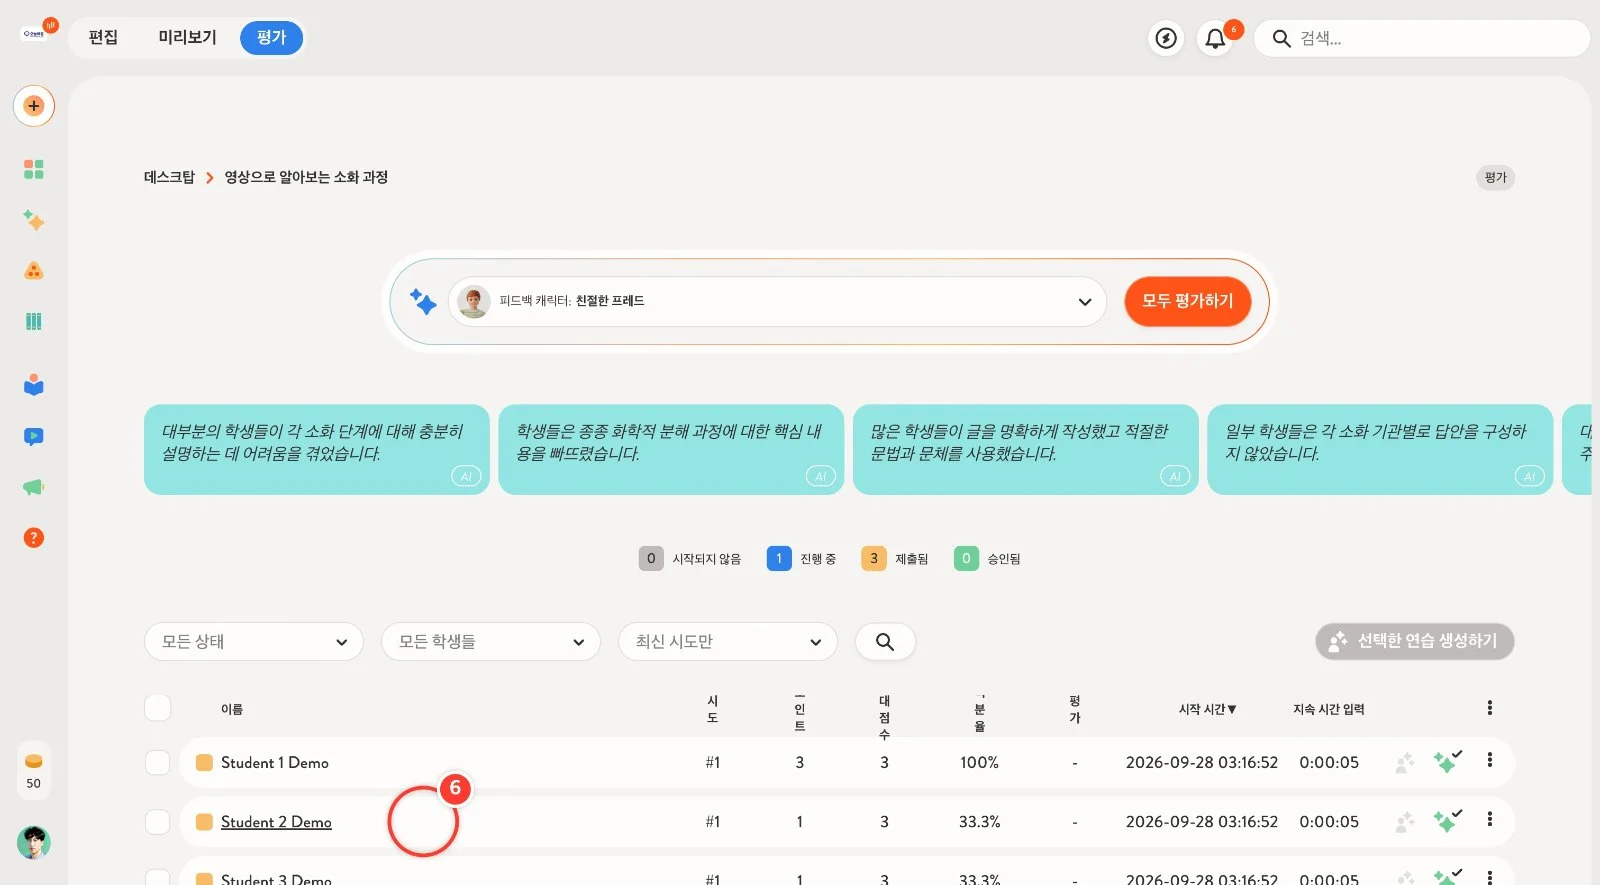1600x885 pixels.
Task: Check the box for Student 2 Demo
Action: pyautogui.click(x=158, y=821)
